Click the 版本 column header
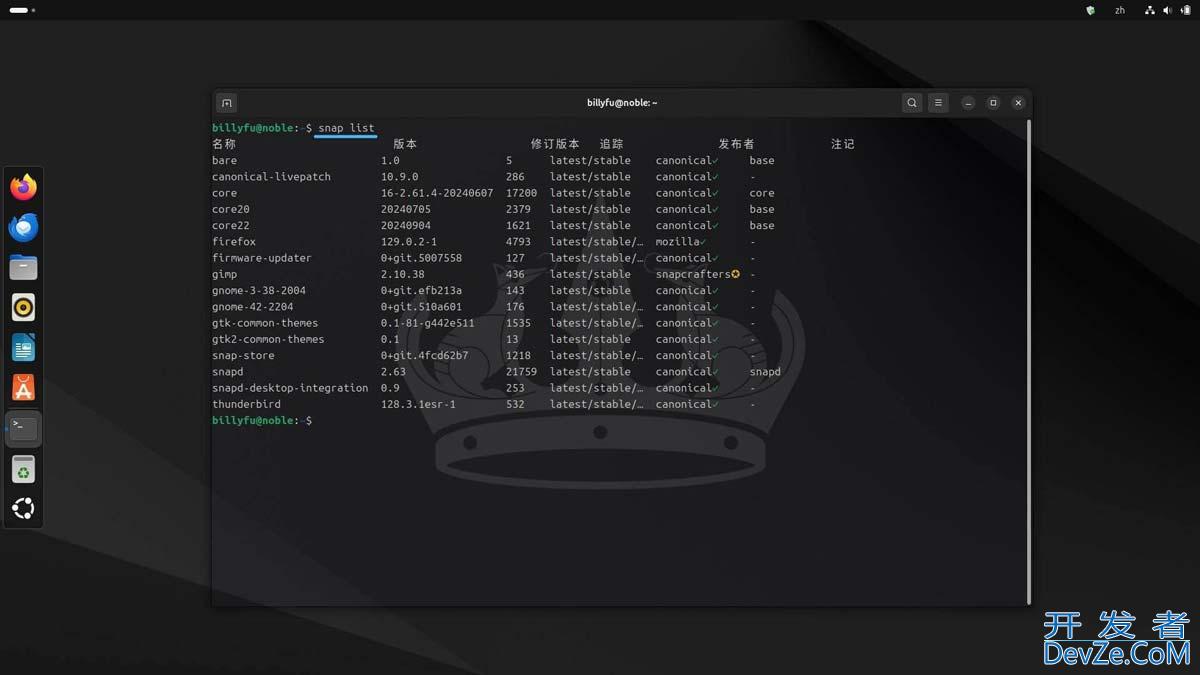The height and width of the screenshot is (675, 1200). [x=405, y=144]
